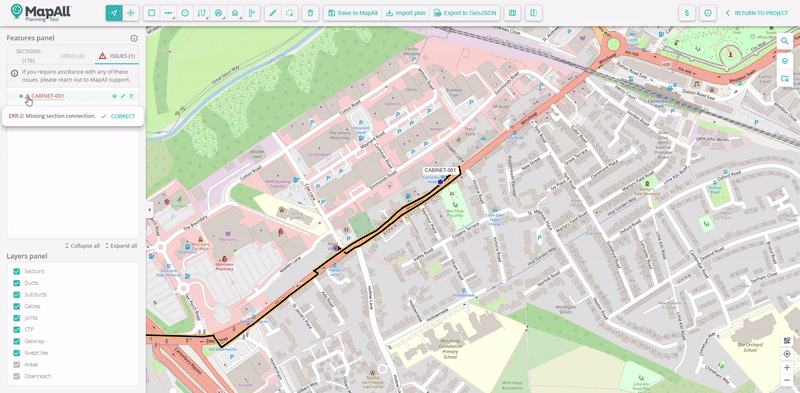Switch to the Sections (176) tab
This screenshot has width=800, height=393.
point(29,56)
